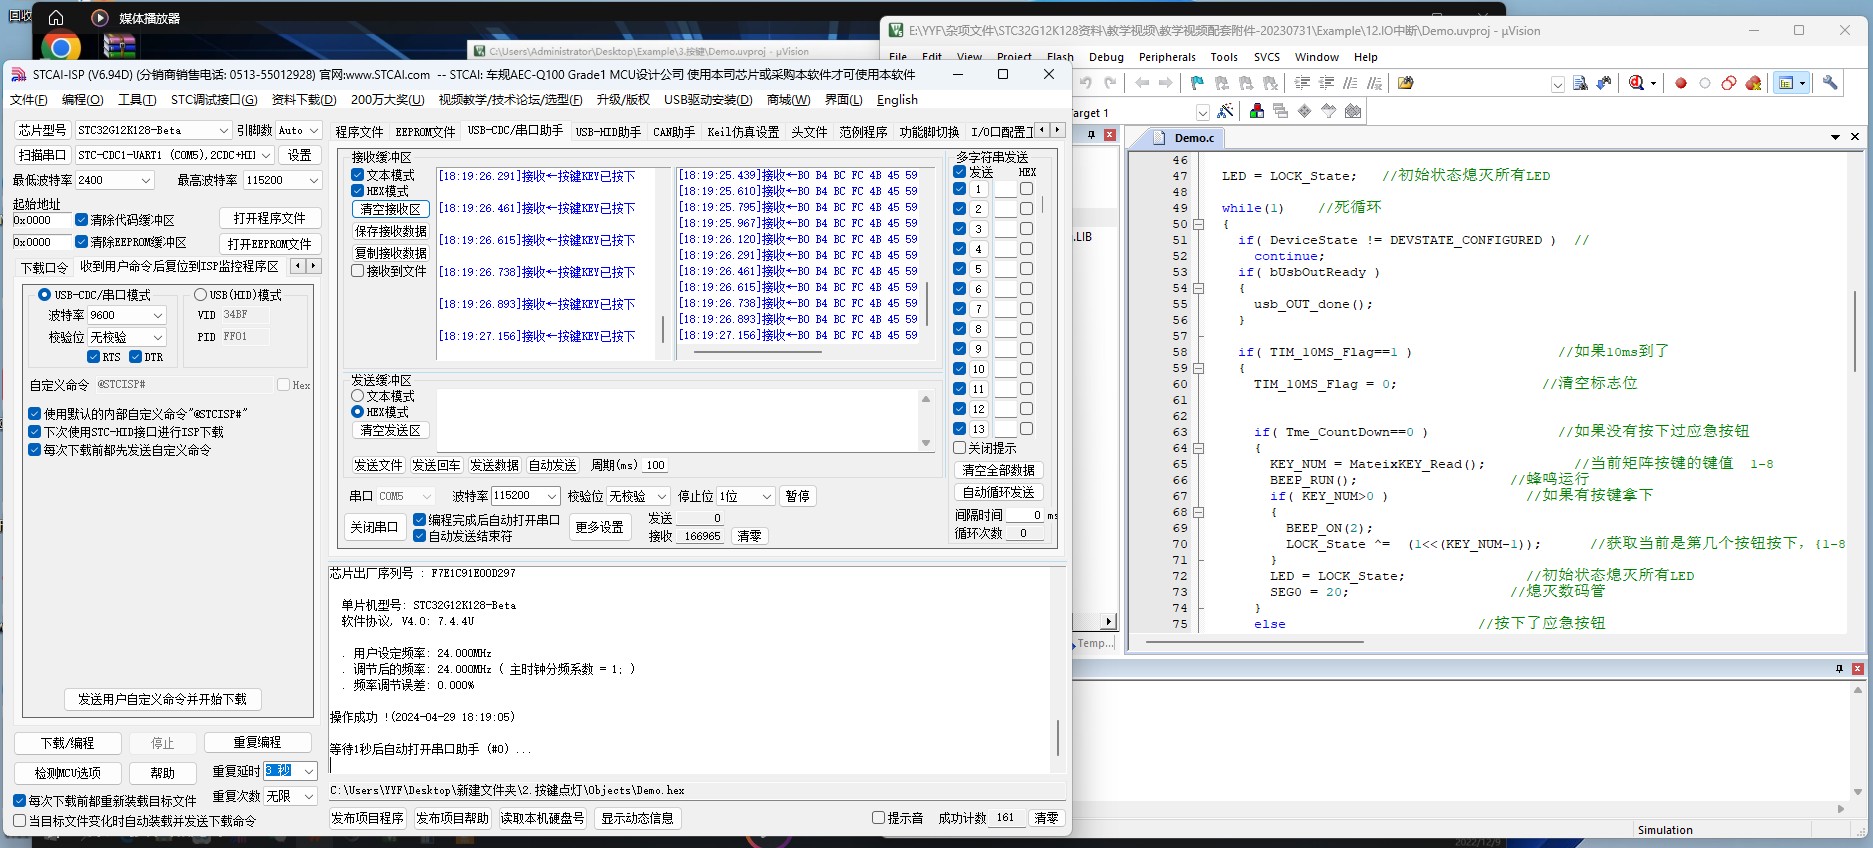Open the media player from the top bar
The width and height of the screenshot is (1873, 848).
100,18
